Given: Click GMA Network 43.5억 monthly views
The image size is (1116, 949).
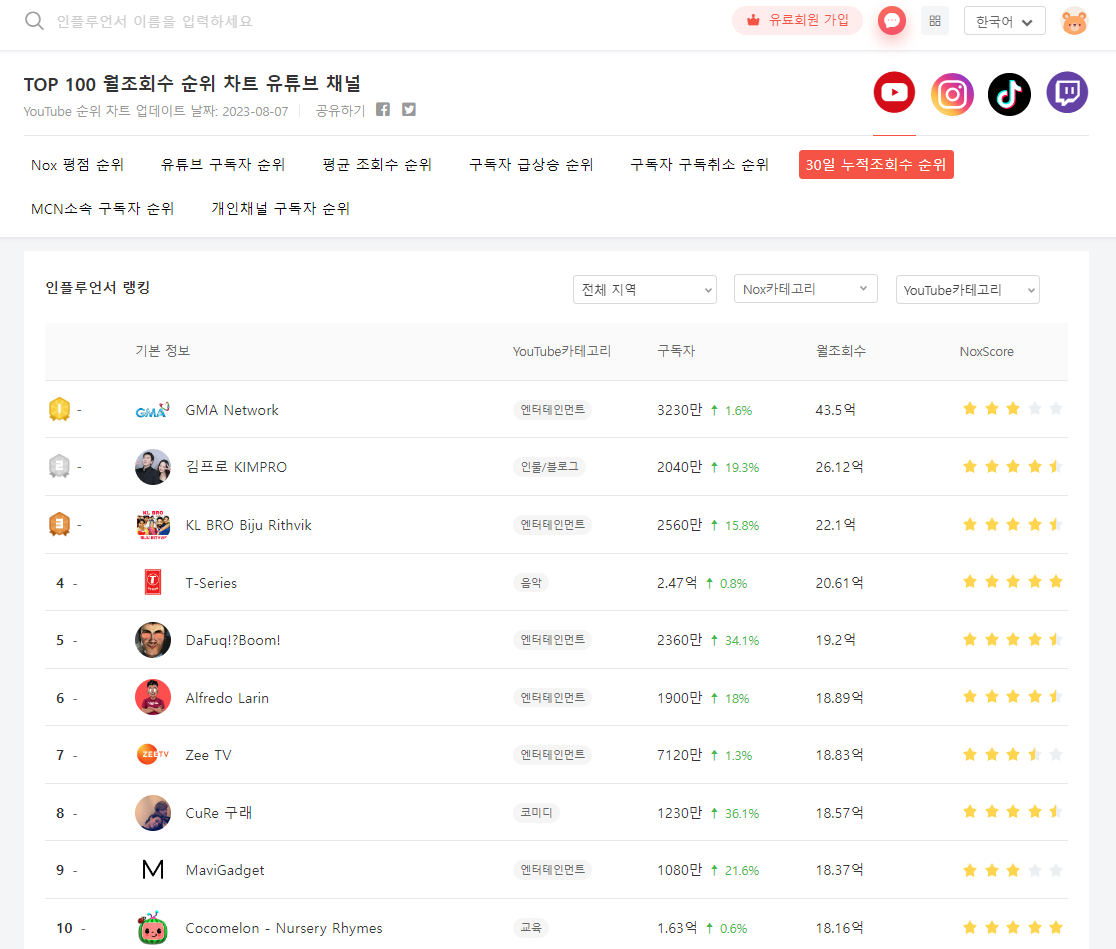Looking at the screenshot, I should pyautogui.click(x=836, y=410).
